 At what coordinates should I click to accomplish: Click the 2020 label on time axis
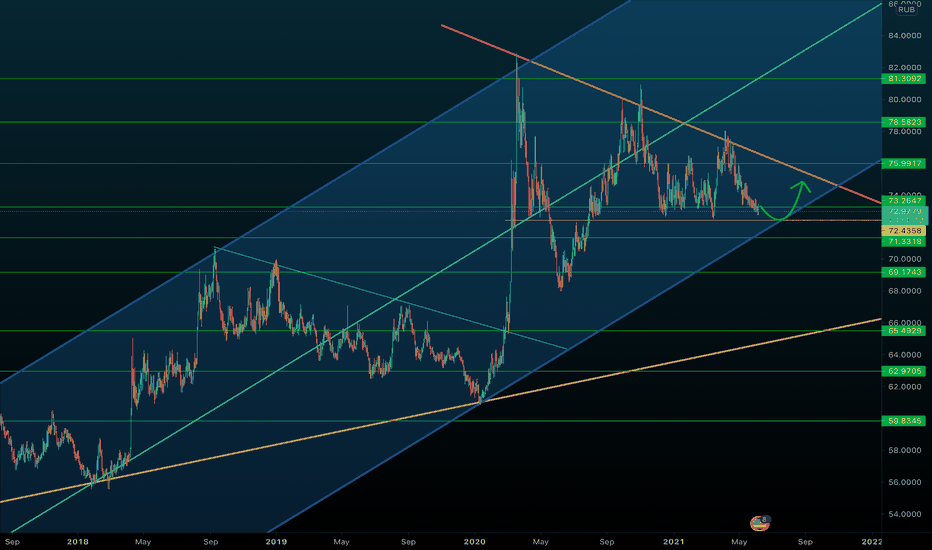coord(474,542)
